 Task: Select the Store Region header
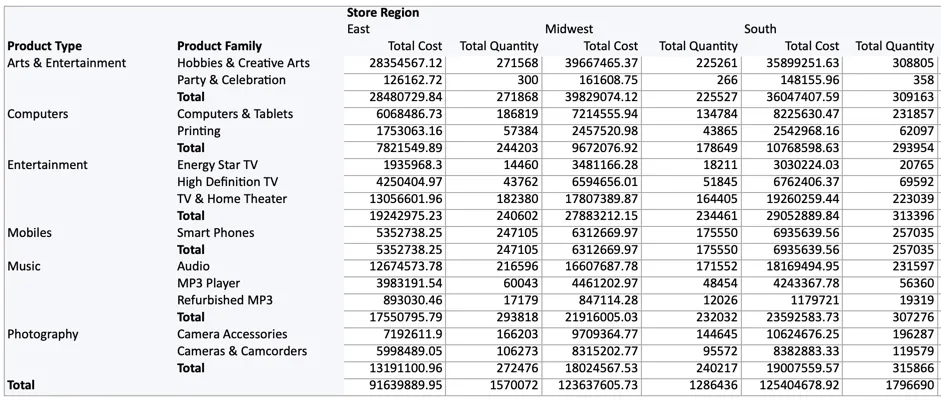(x=383, y=13)
